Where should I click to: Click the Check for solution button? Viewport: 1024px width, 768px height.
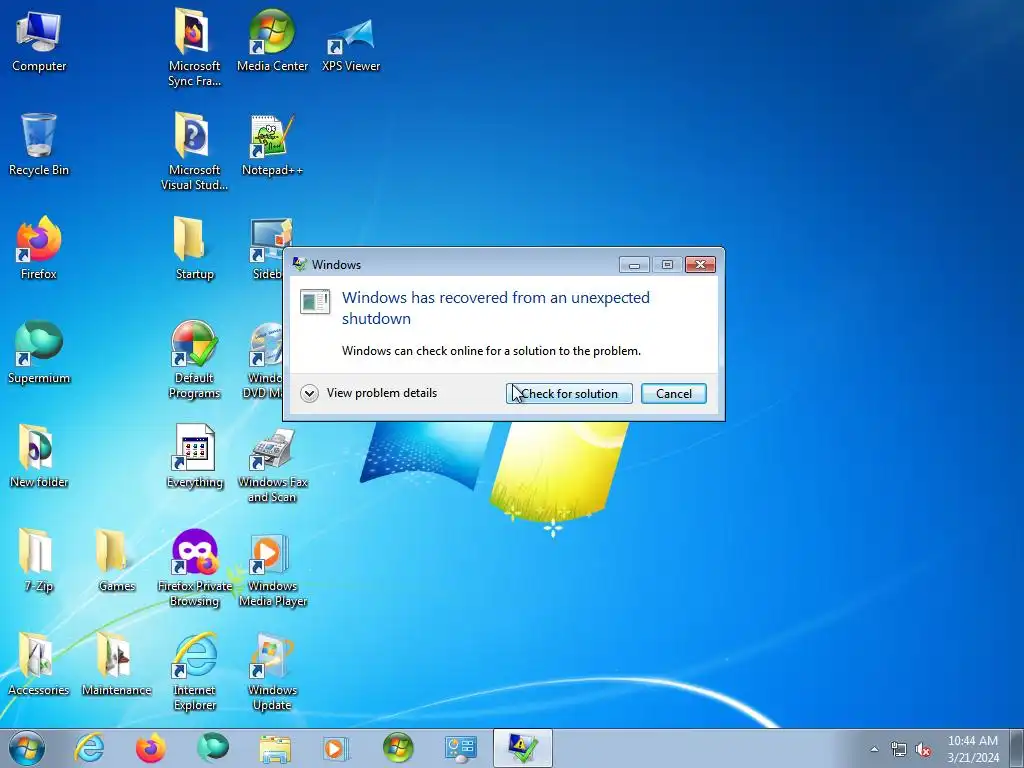coord(569,394)
